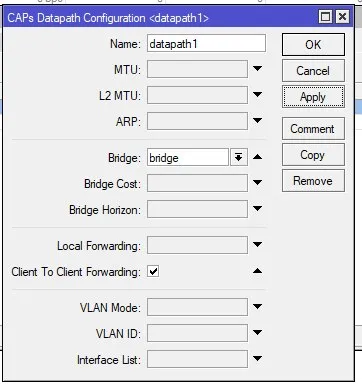
Task: Collapse the Bridge field with up arrow
Action: point(257,157)
